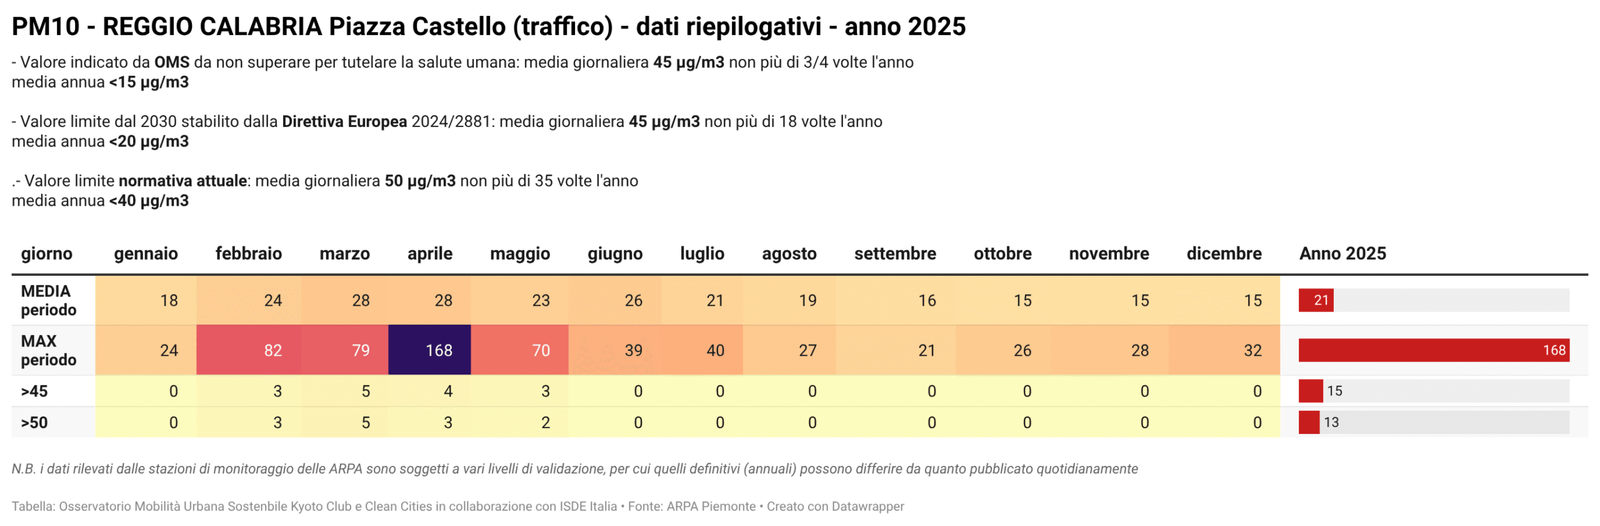
Task: Click the red bar labeled 21
Action: click(x=1315, y=300)
